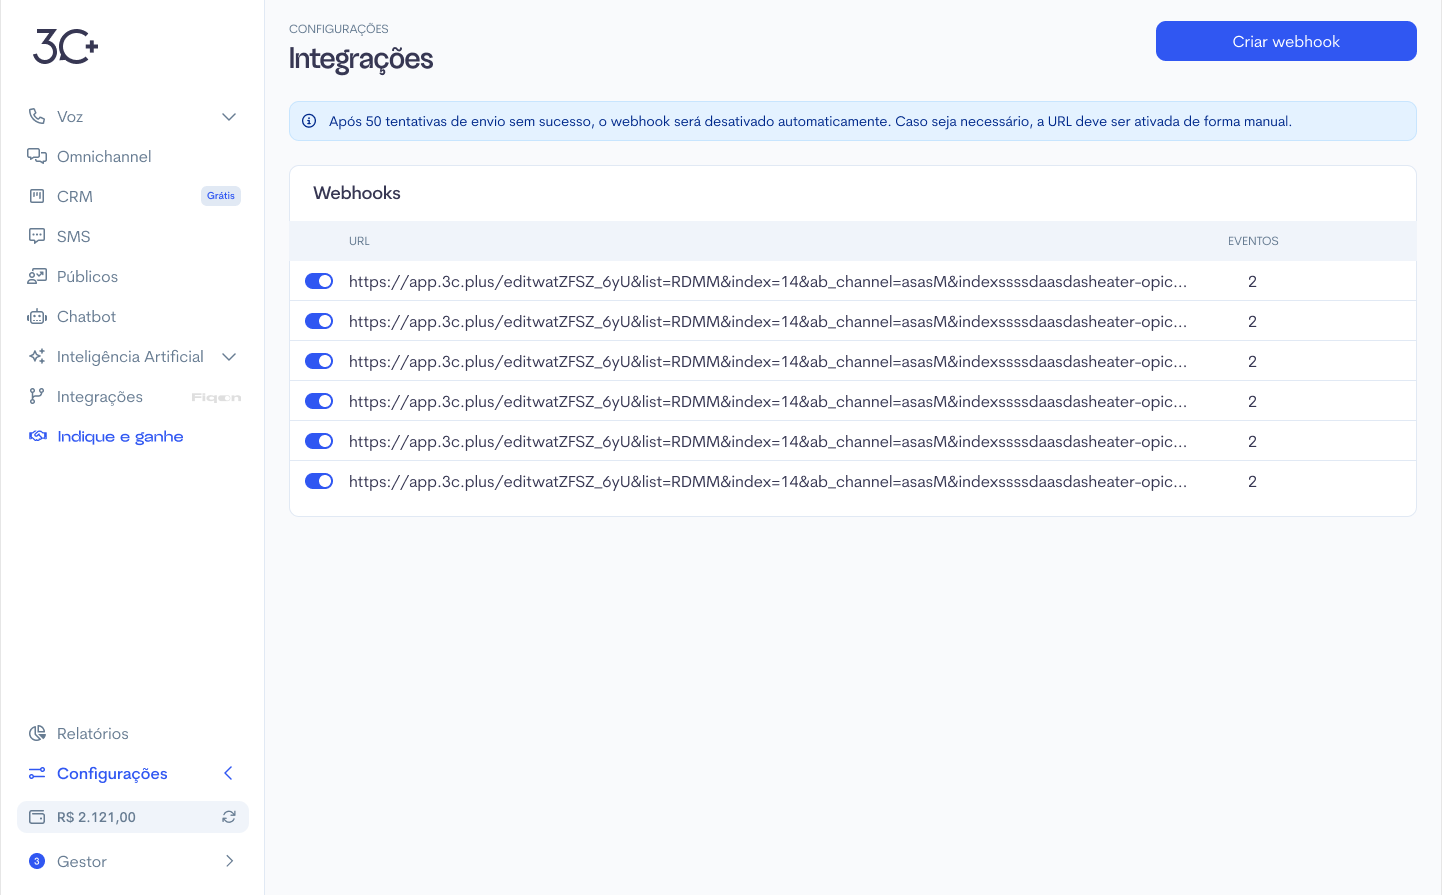This screenshot has width=1442, height=895.
Task: Open the CRM section
Action: tap(75, 196)
